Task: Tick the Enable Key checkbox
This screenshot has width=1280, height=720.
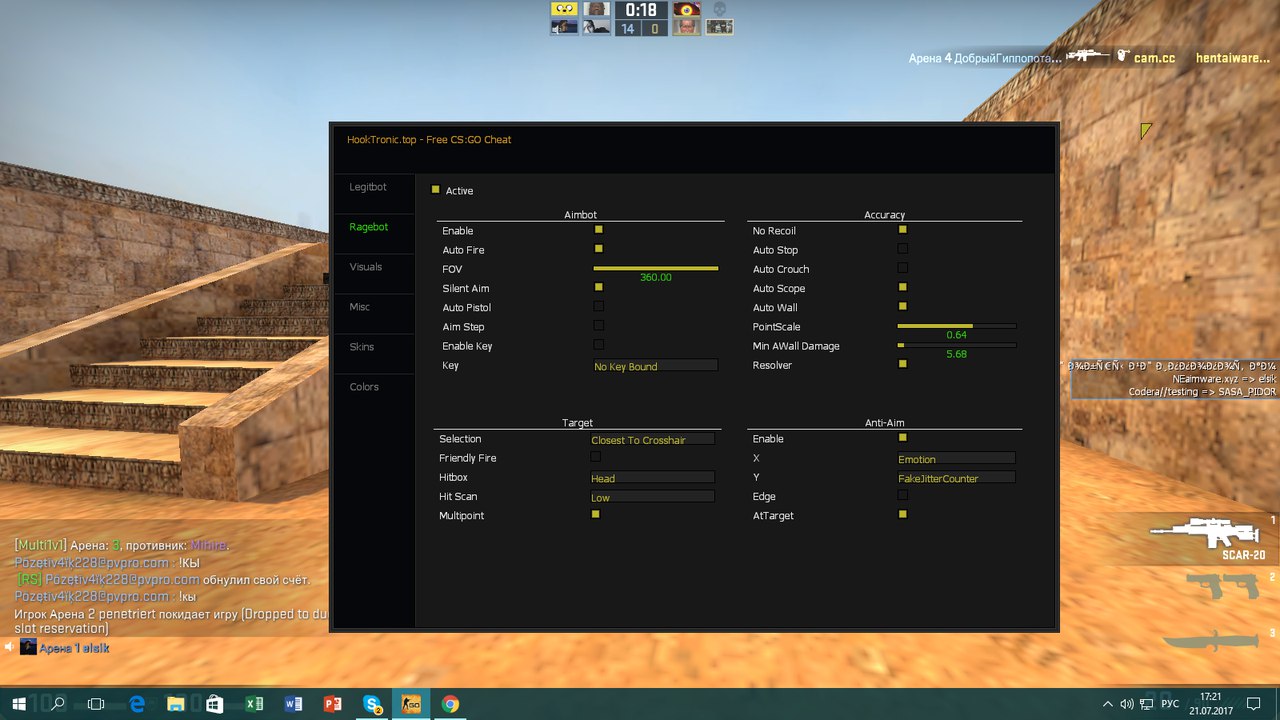Action: point(598,344)
